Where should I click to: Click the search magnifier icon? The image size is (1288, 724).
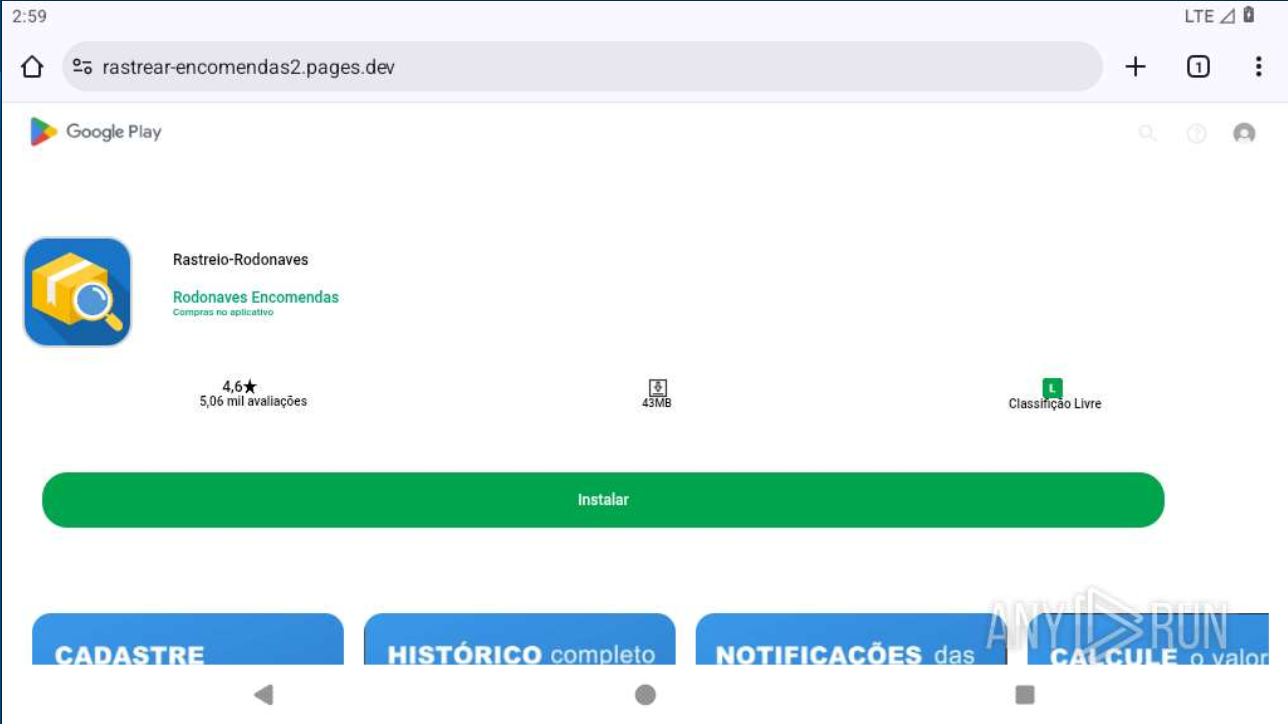1148,133
